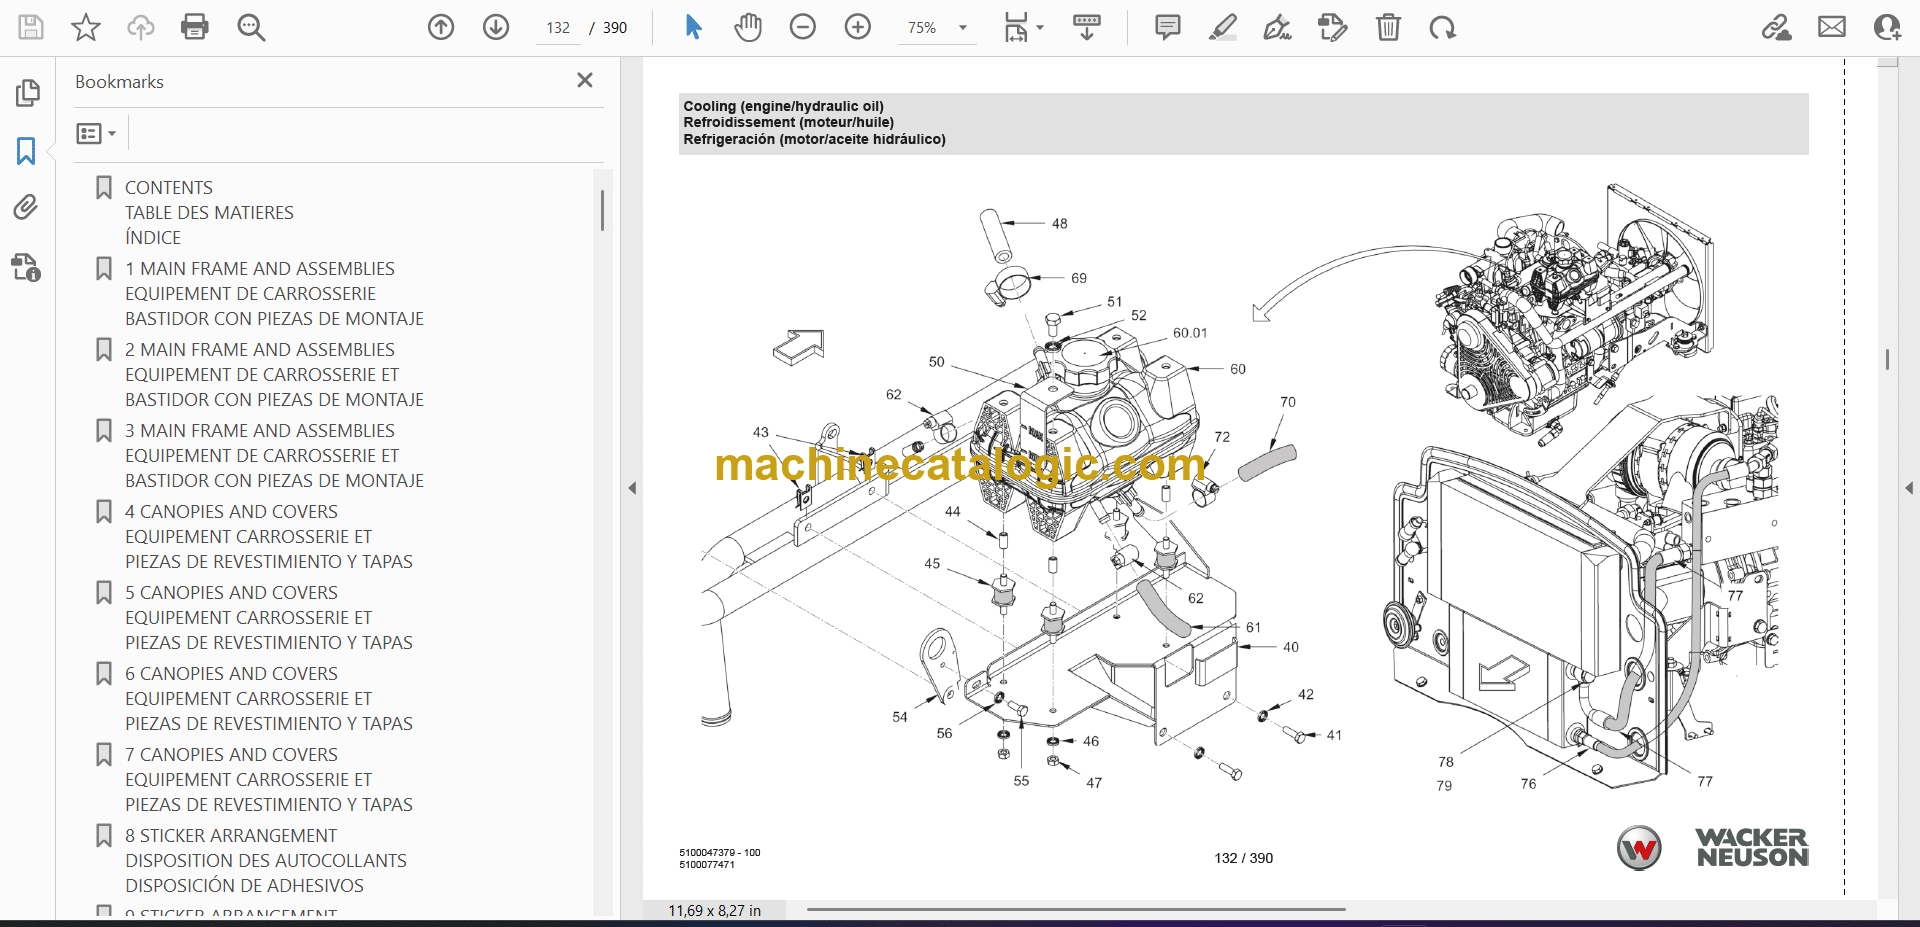
Task: Go to next page arrow
Action: 496,27
